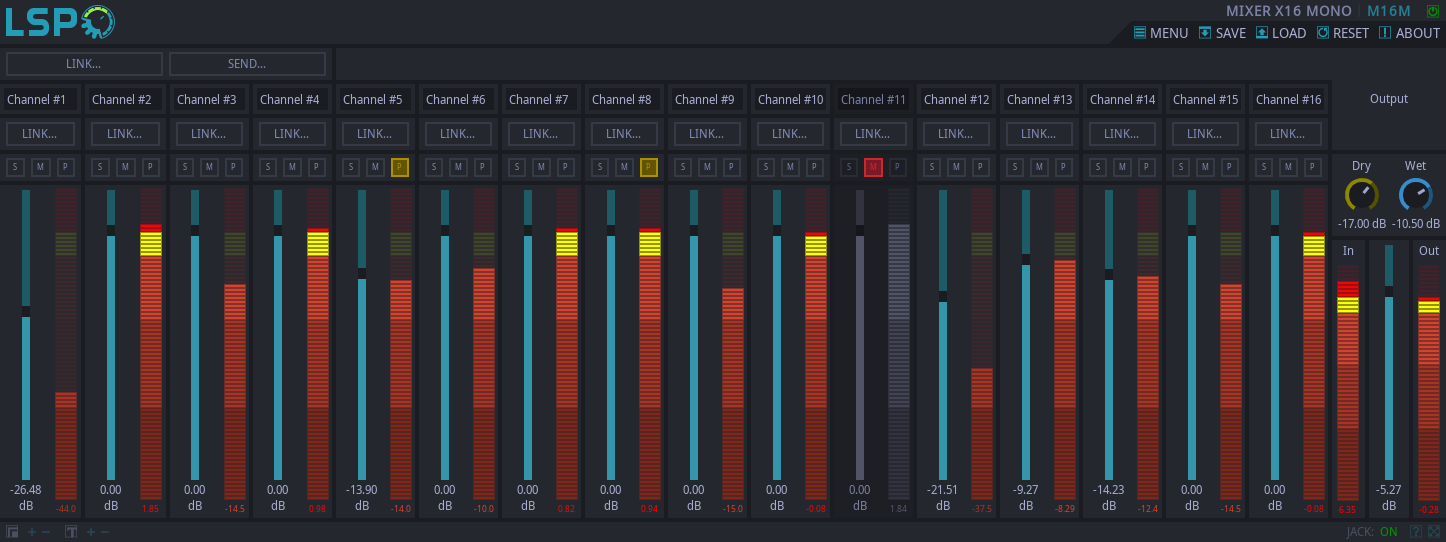Click the green power indicator icon
This screenshot has width=1446, height=542.
[x=1431, y=11]
